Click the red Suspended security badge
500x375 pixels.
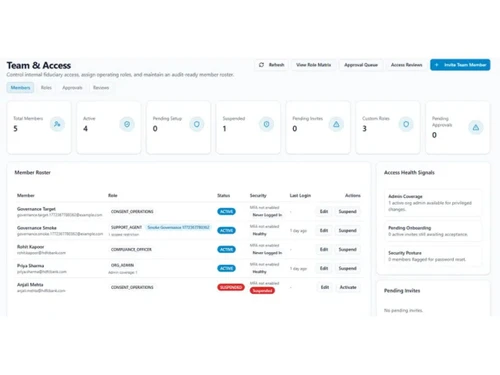point(262,291)
